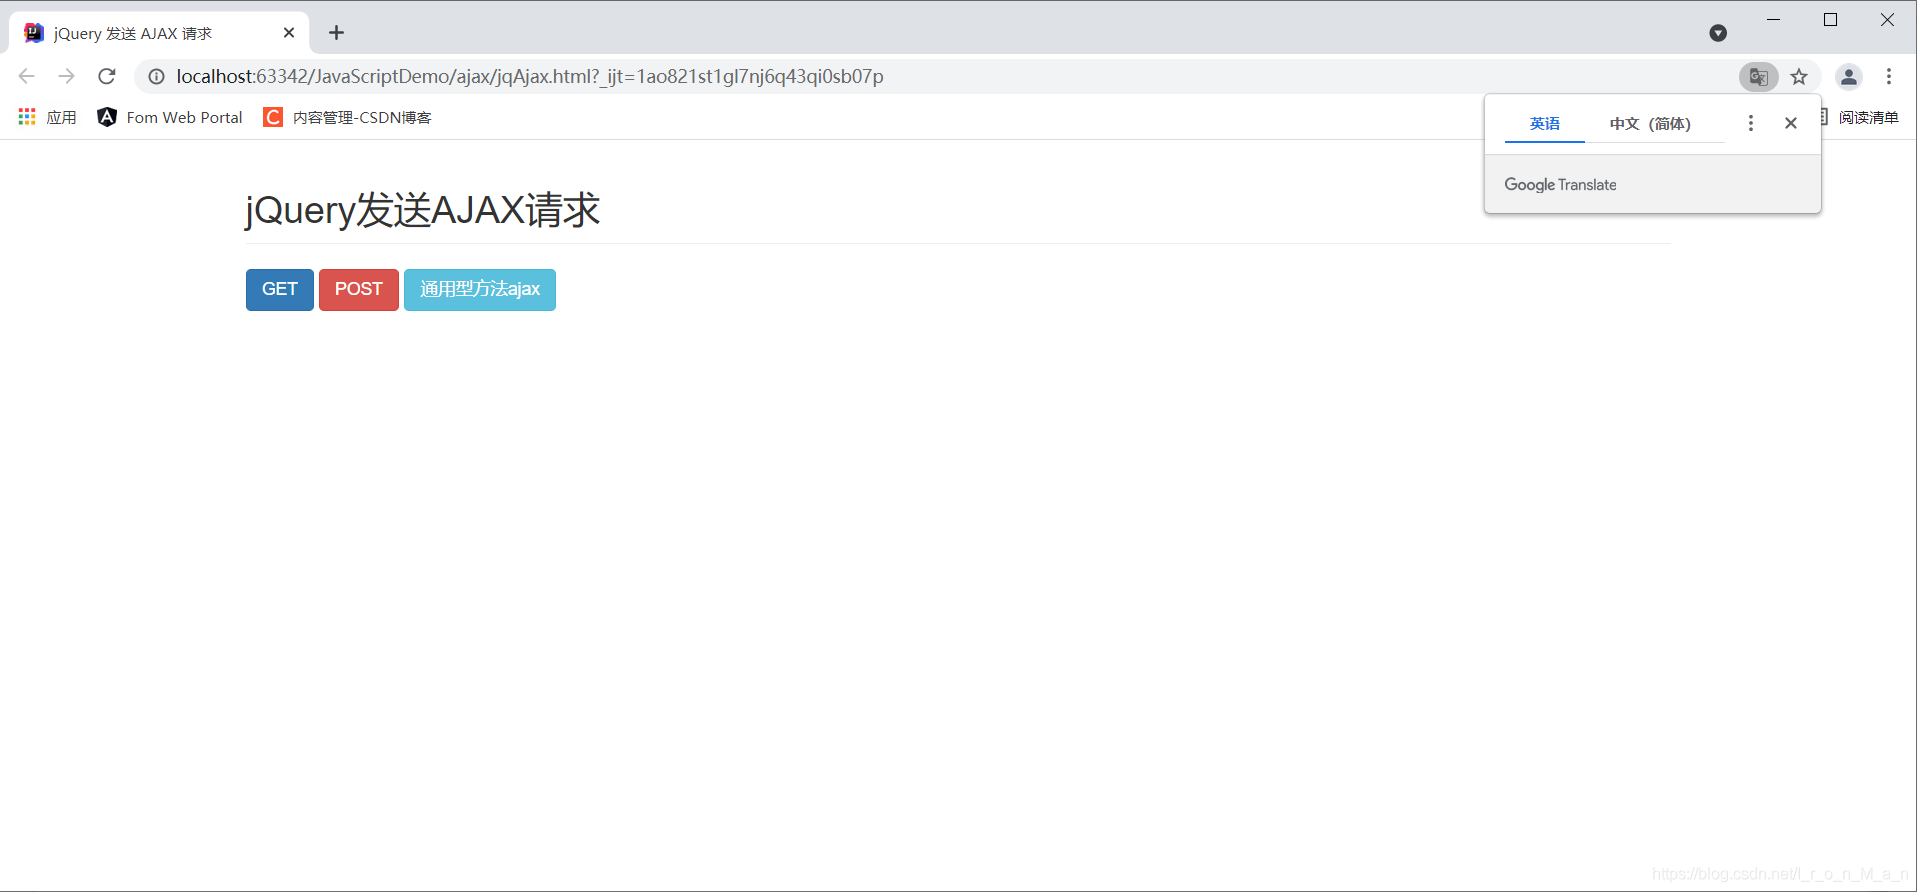
Task: Click the red POST button
Action: pos(359,290)
